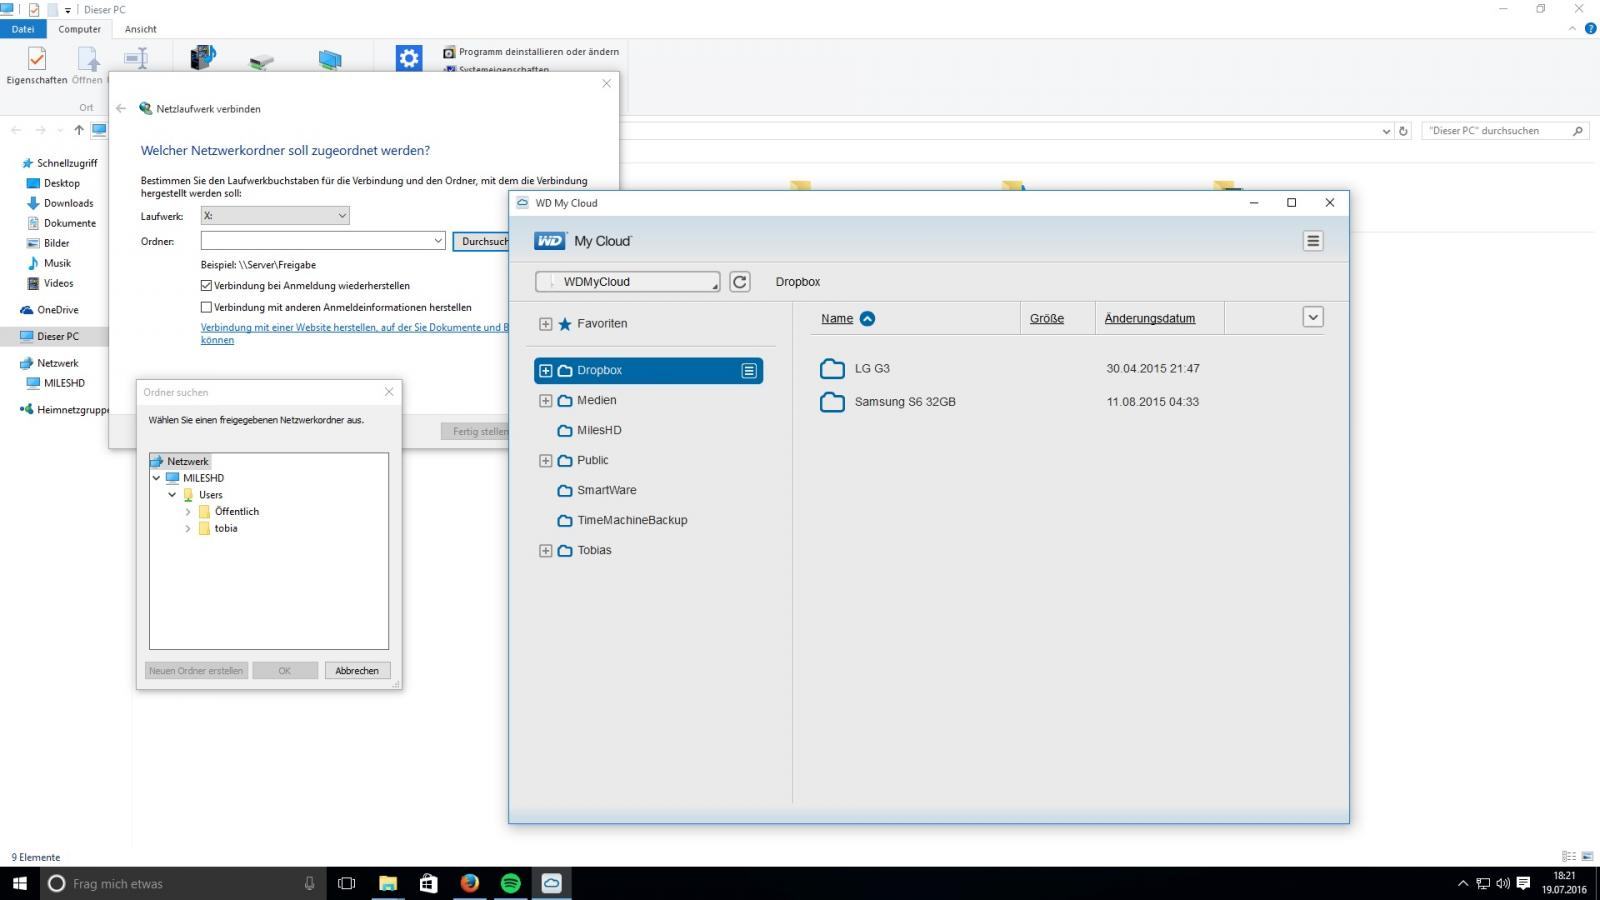Collapse the Users node in Ordner suchen
The height and width of the screenshot is (900, 1600).
click(x=172, y=495)
